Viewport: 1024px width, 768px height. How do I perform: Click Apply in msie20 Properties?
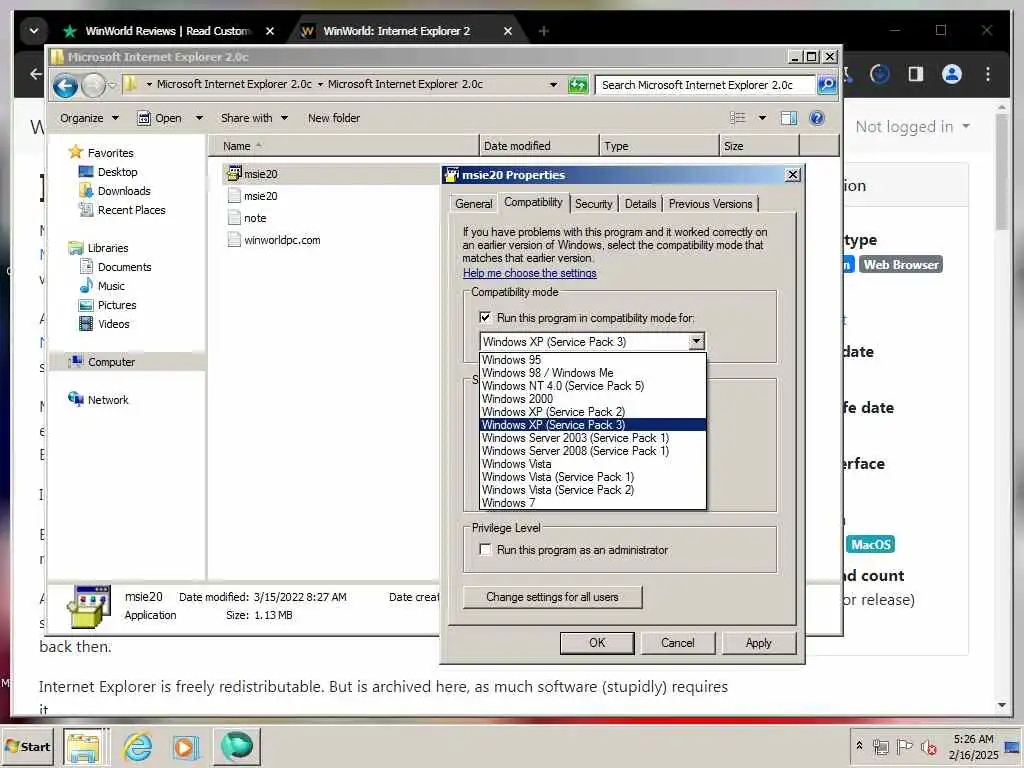(759, 643)
